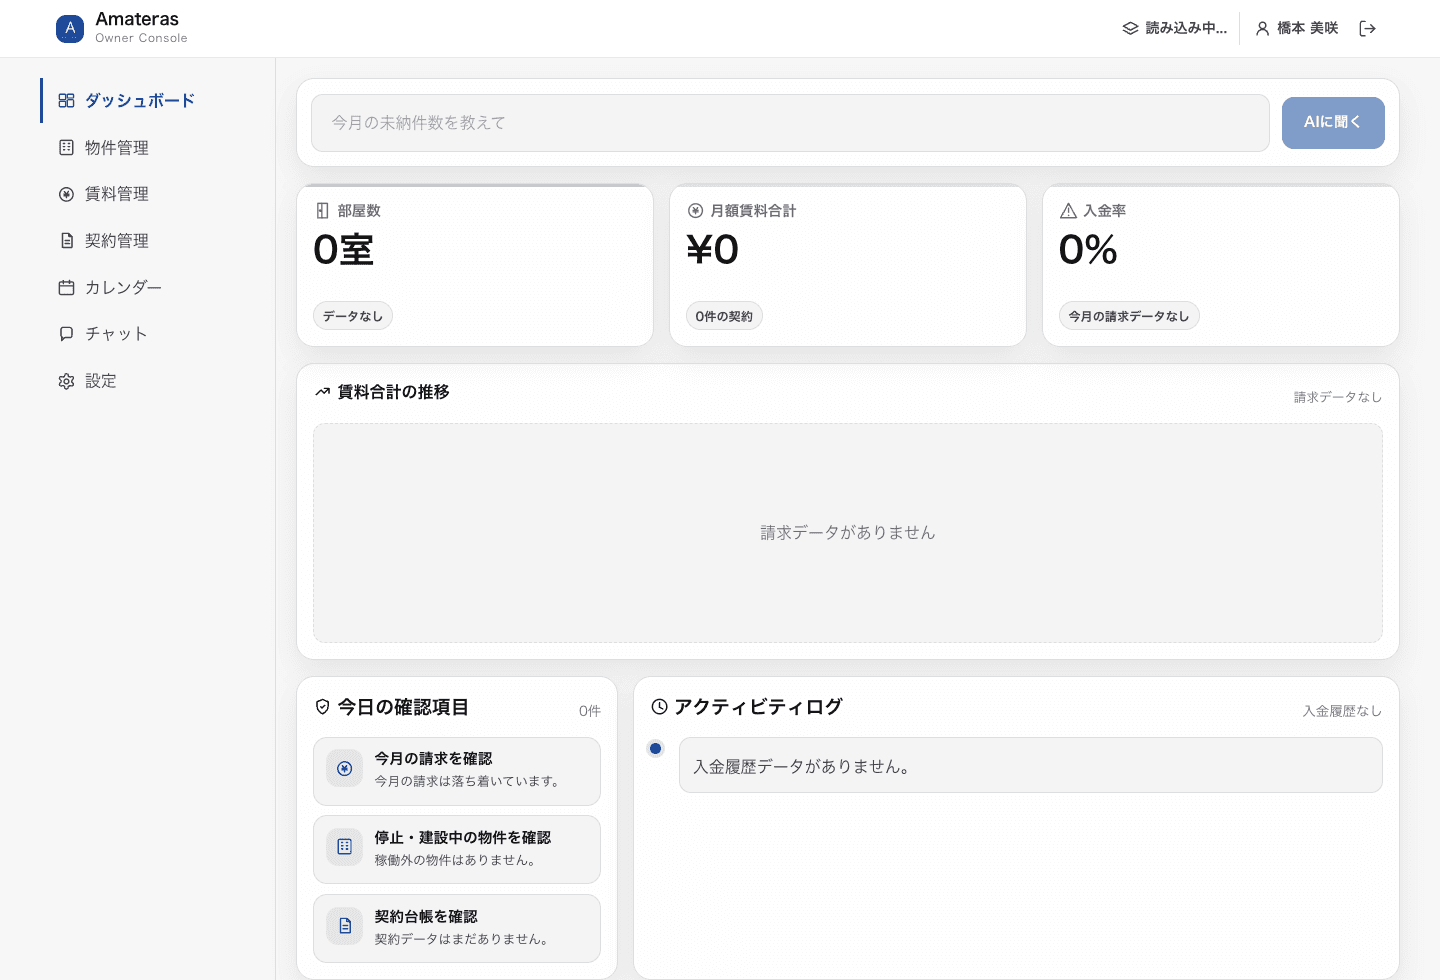Screen dimensions: 1440x980
Task: Click the 請求データなし label in chart header
Action: point(1338,397)
